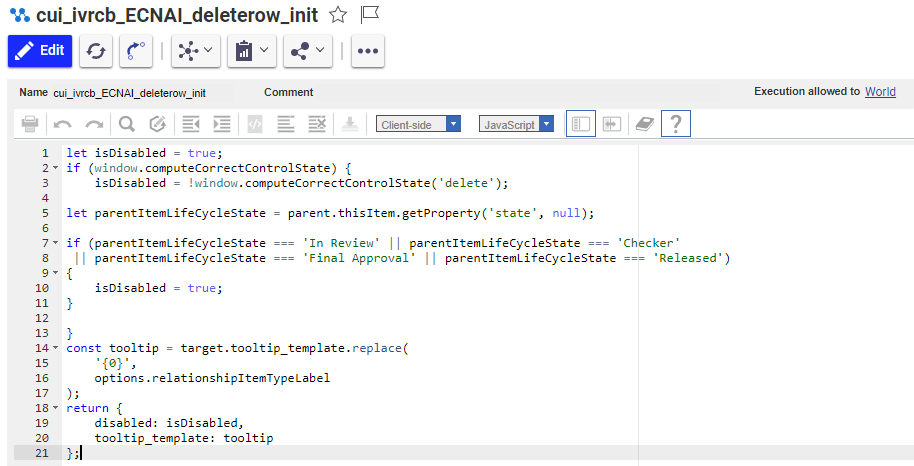Click the undo arrow in editor toolbar
Screen dimensions: 914x466
pyautogui.click(x=63, y=124)
